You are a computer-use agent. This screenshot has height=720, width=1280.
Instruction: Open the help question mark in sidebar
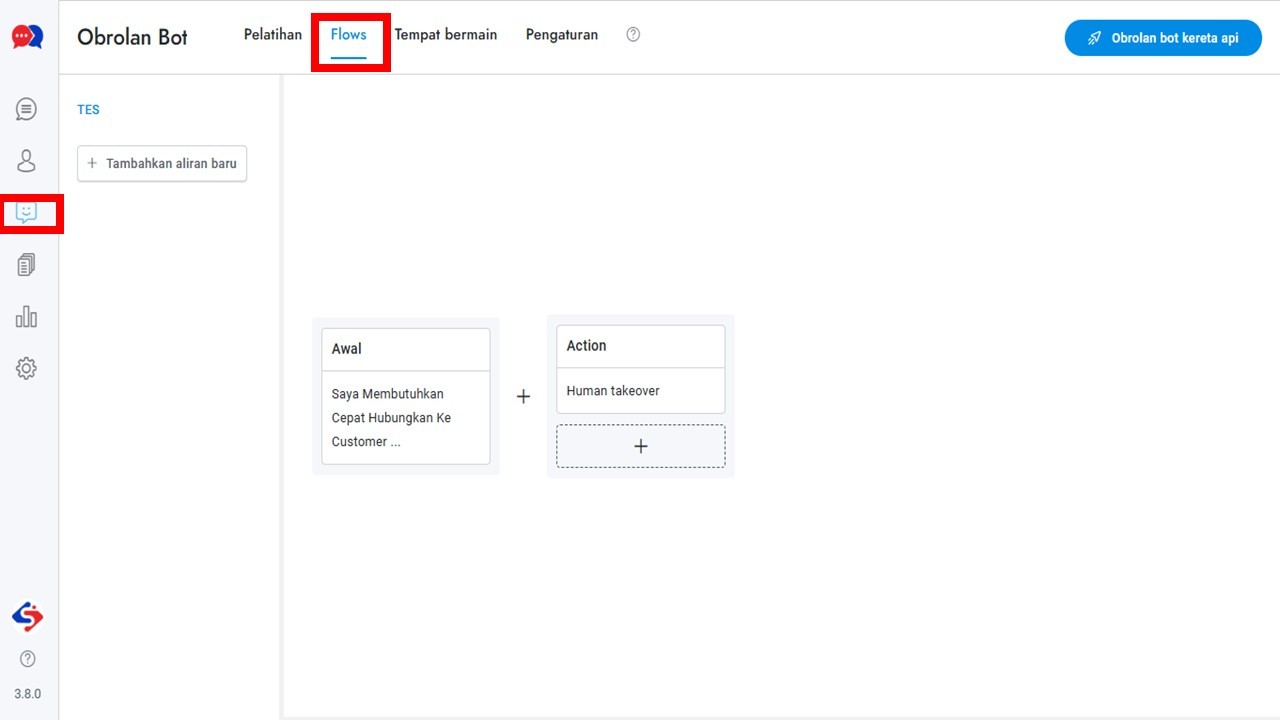(x=28, y=658)
